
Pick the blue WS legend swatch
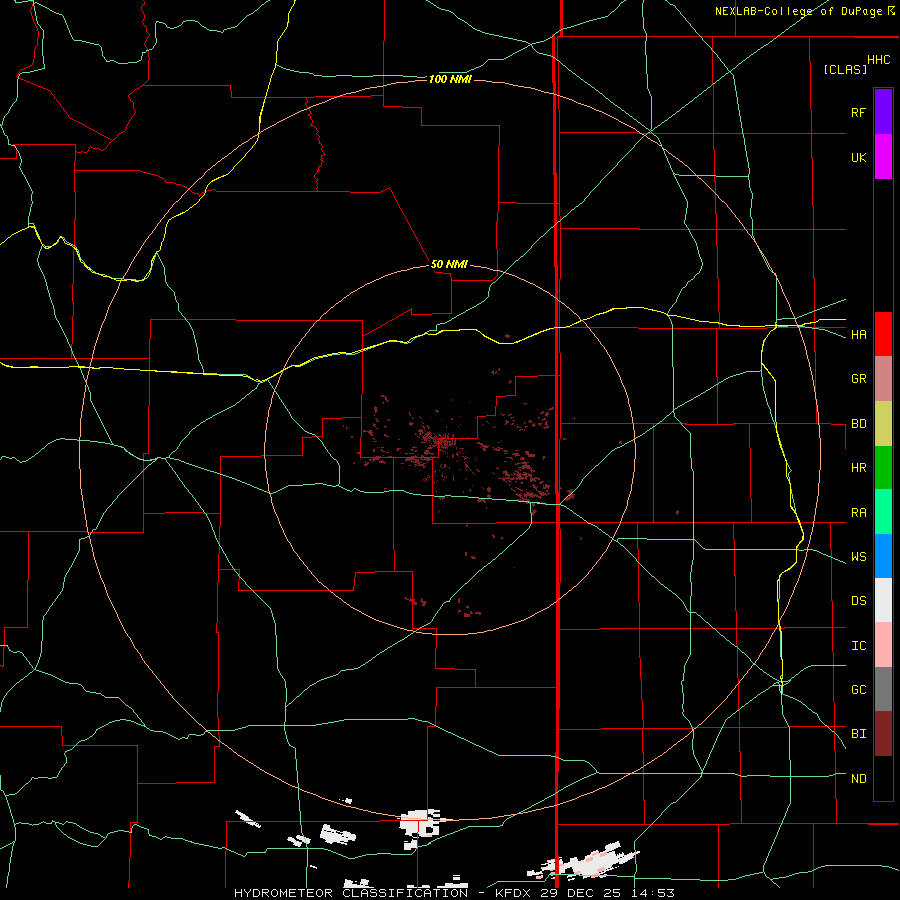(883, 556)
